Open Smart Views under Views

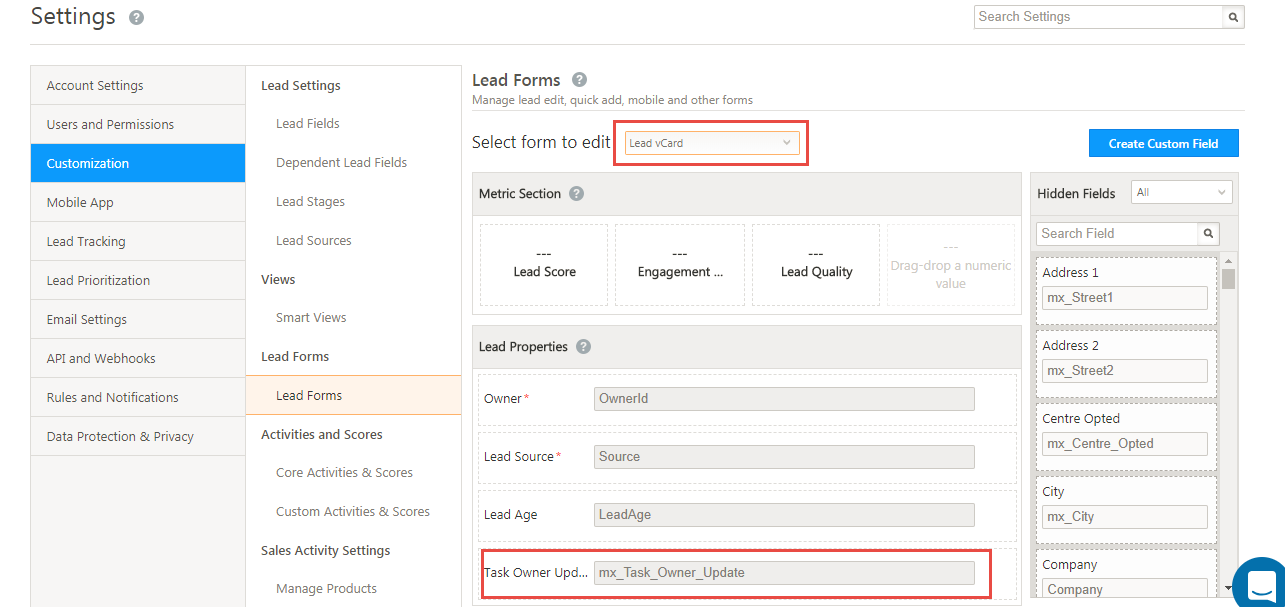coord(311,318)
